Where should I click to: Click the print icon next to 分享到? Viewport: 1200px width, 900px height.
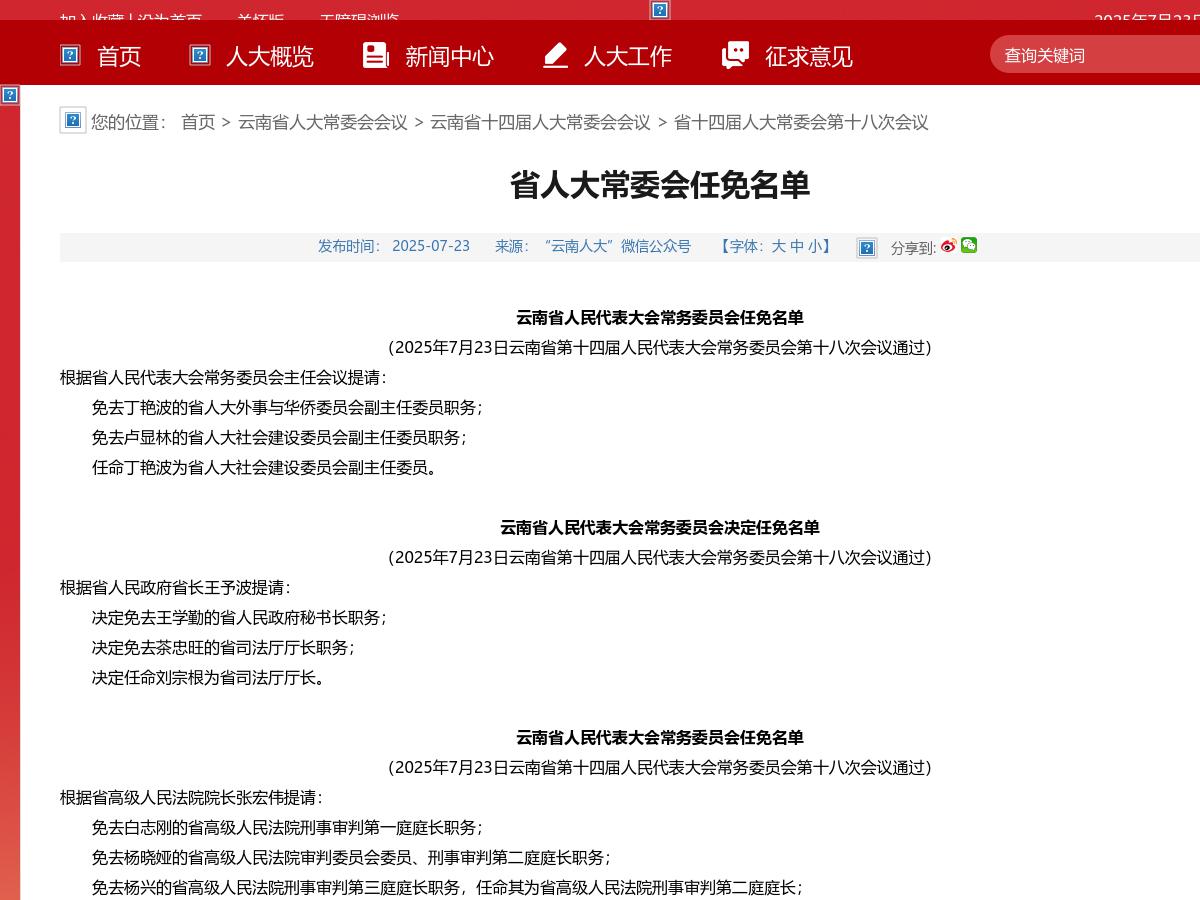click(866, 246)
